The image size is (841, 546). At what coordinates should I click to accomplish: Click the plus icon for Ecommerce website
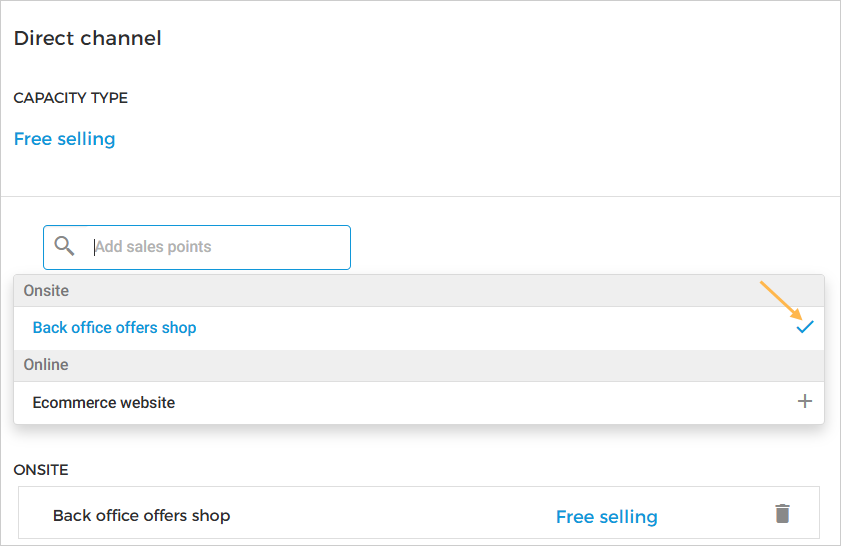(805, 402)
